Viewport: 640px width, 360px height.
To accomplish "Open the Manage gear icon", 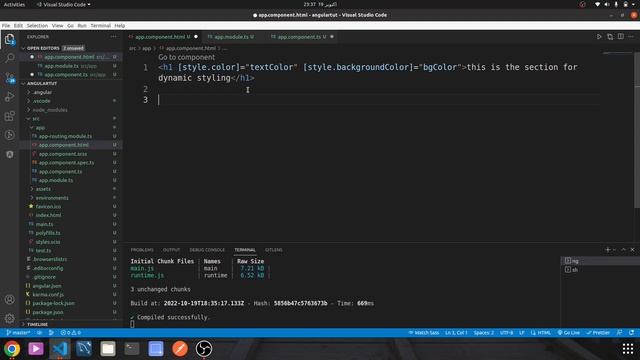I will click(9, 318).
